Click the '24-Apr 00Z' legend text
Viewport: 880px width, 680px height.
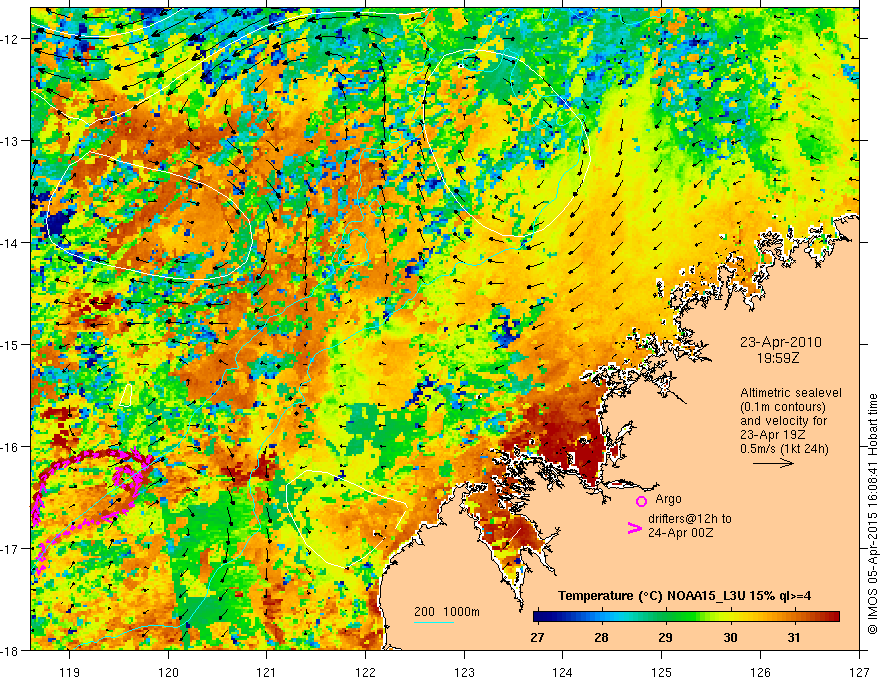(x=680, y=533)
